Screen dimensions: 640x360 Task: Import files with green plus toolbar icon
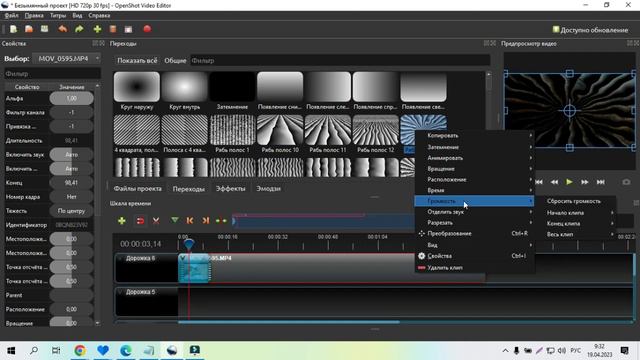(x=97, y=29)
